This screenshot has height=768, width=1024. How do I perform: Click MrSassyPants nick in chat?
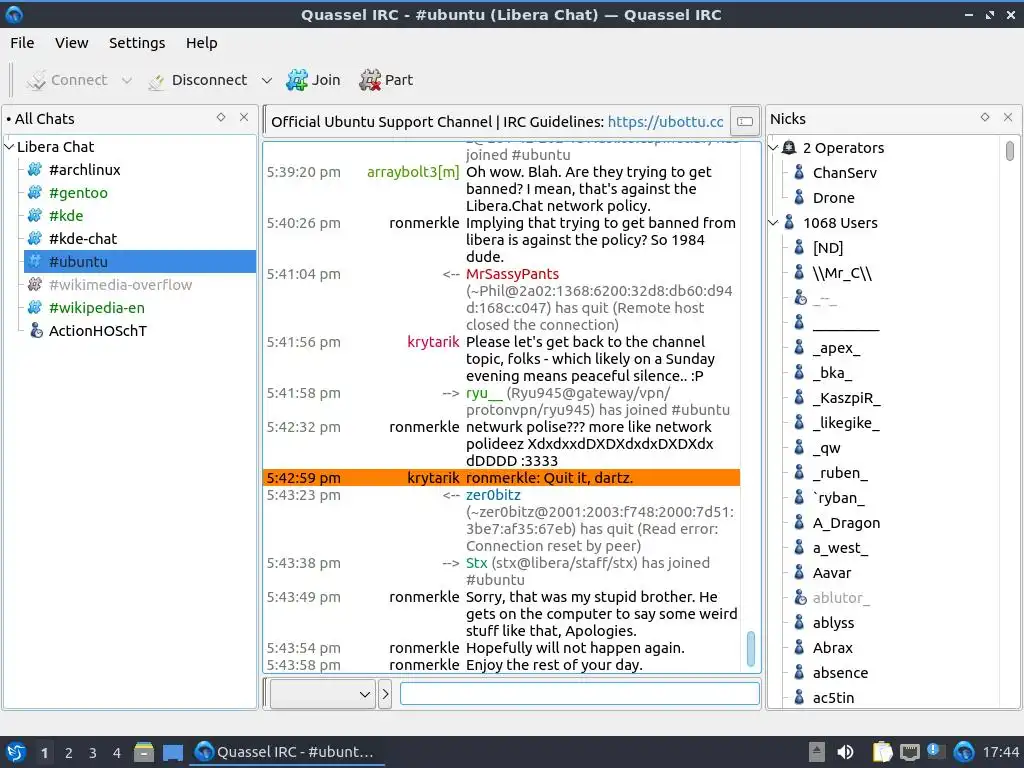(x=512, y=274)
